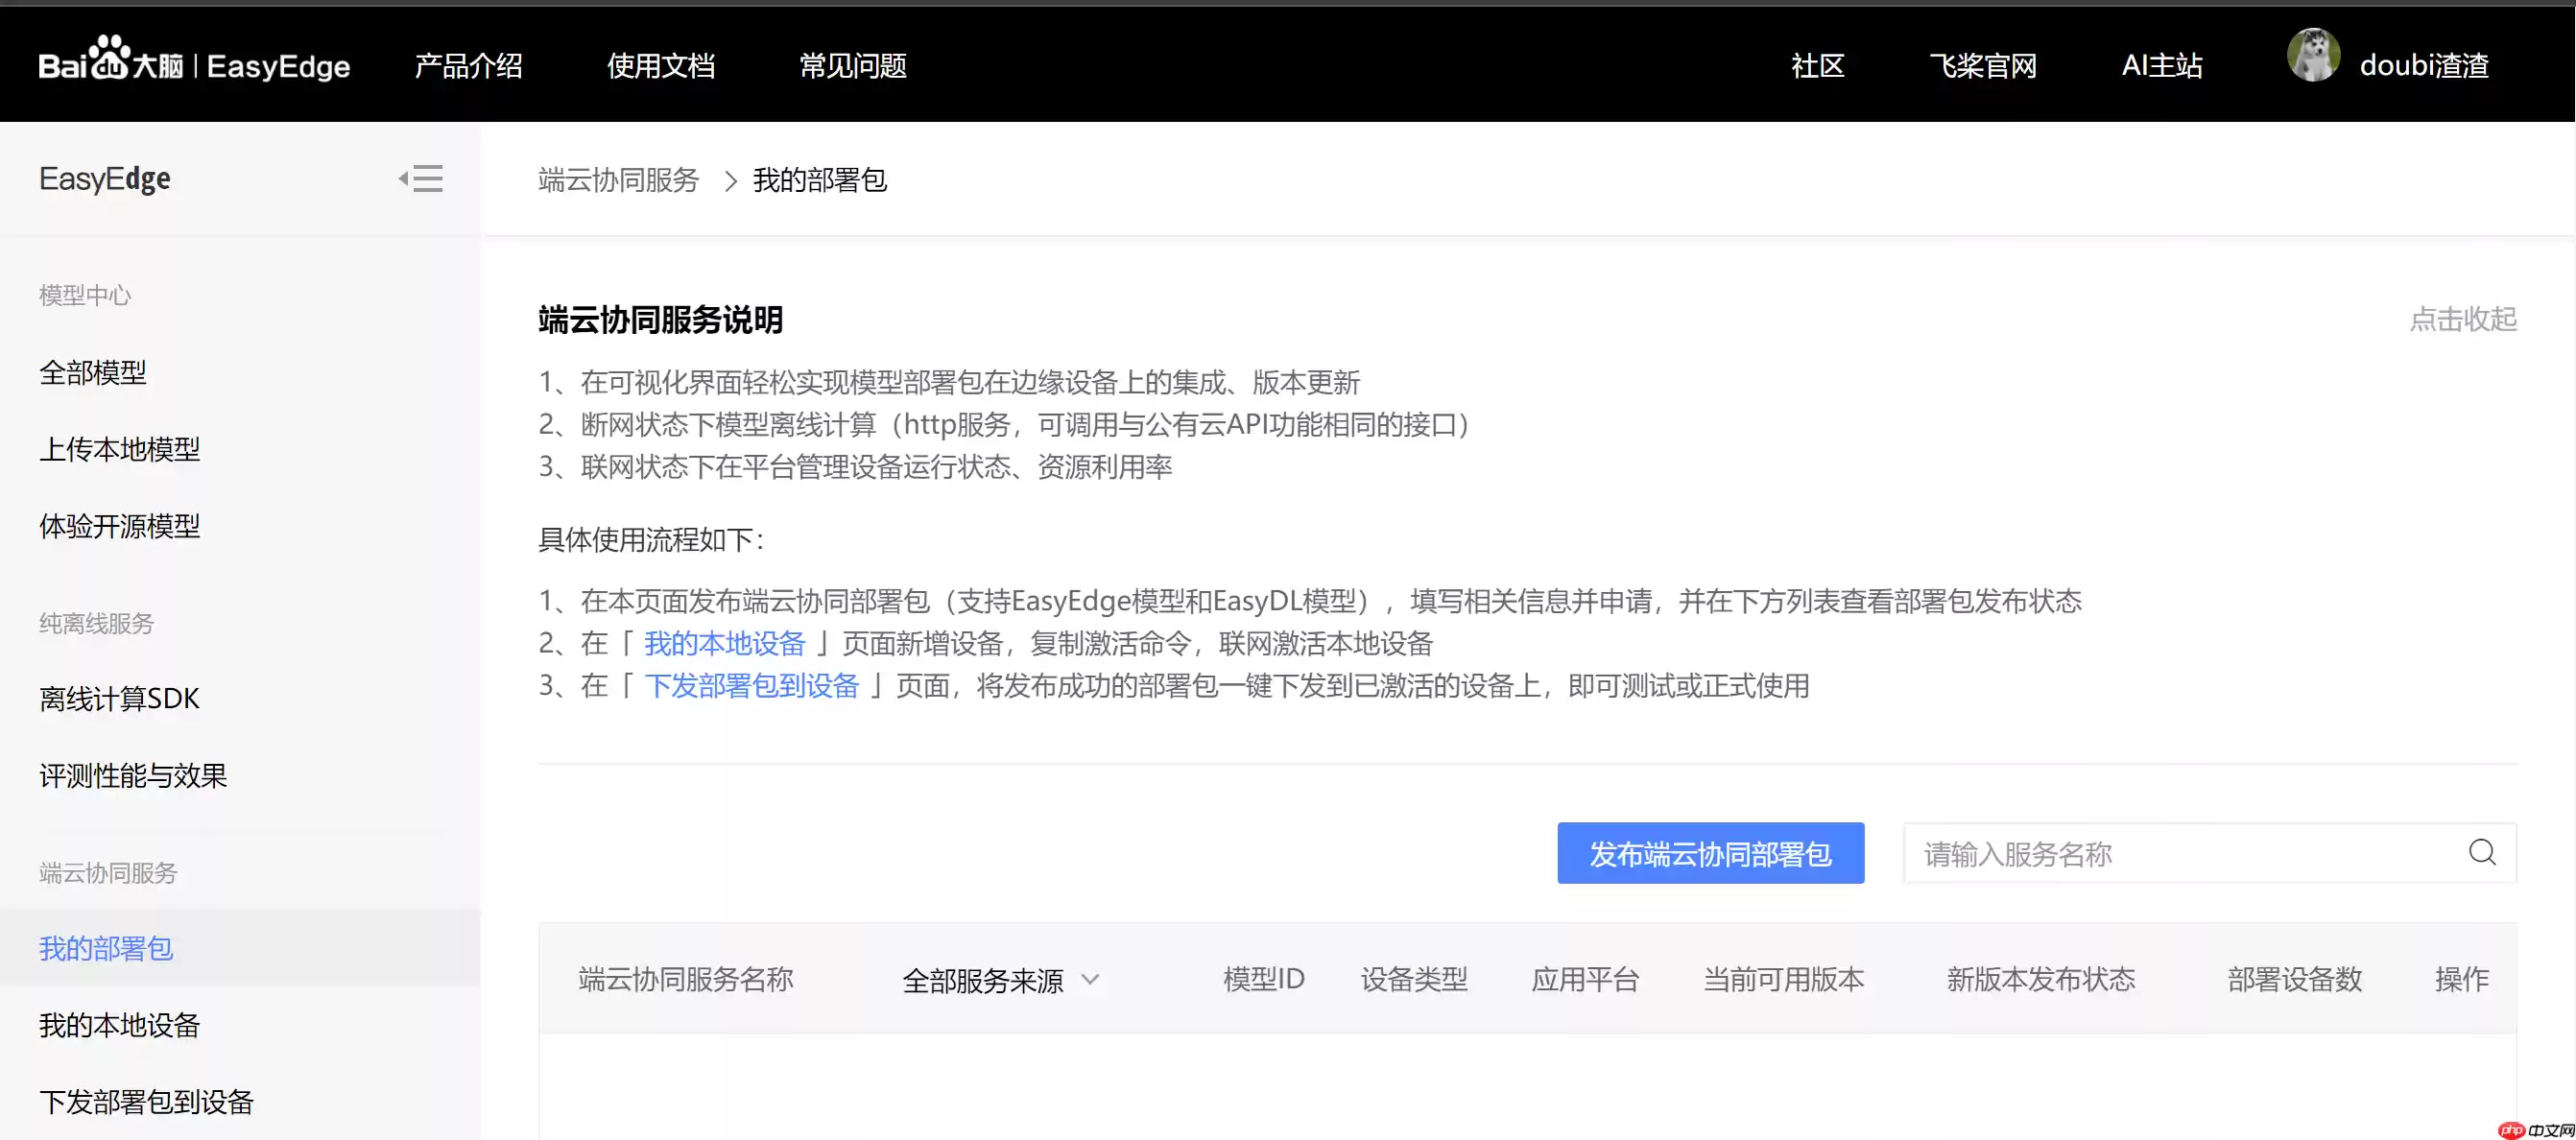Viewport: 2576px width, 1140px height.
Task: Open the 下发部署包到设备 inline link
Action: click(x=752, y=686)
